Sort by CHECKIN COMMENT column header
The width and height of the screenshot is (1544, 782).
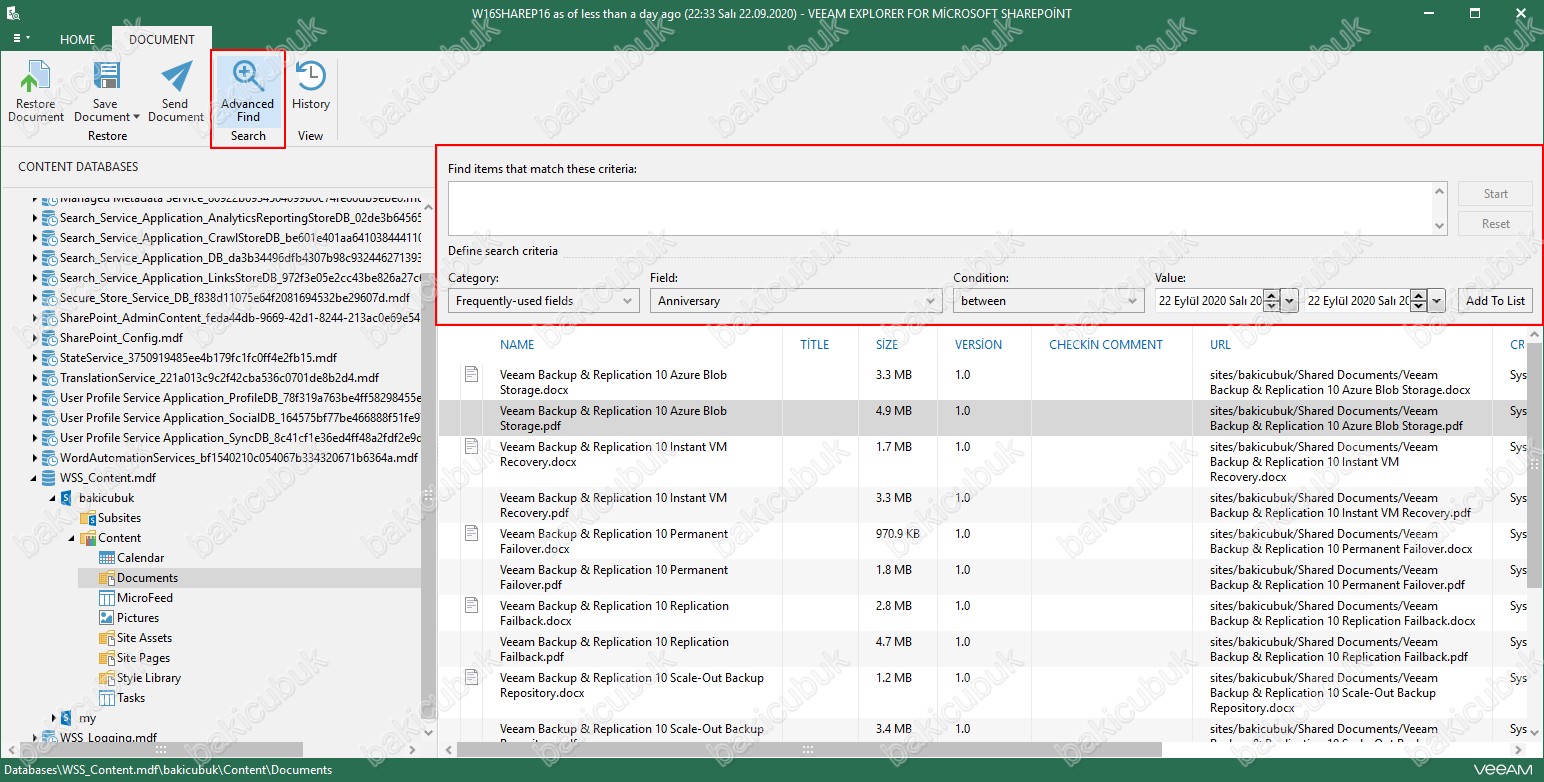tap(1105, 344)
